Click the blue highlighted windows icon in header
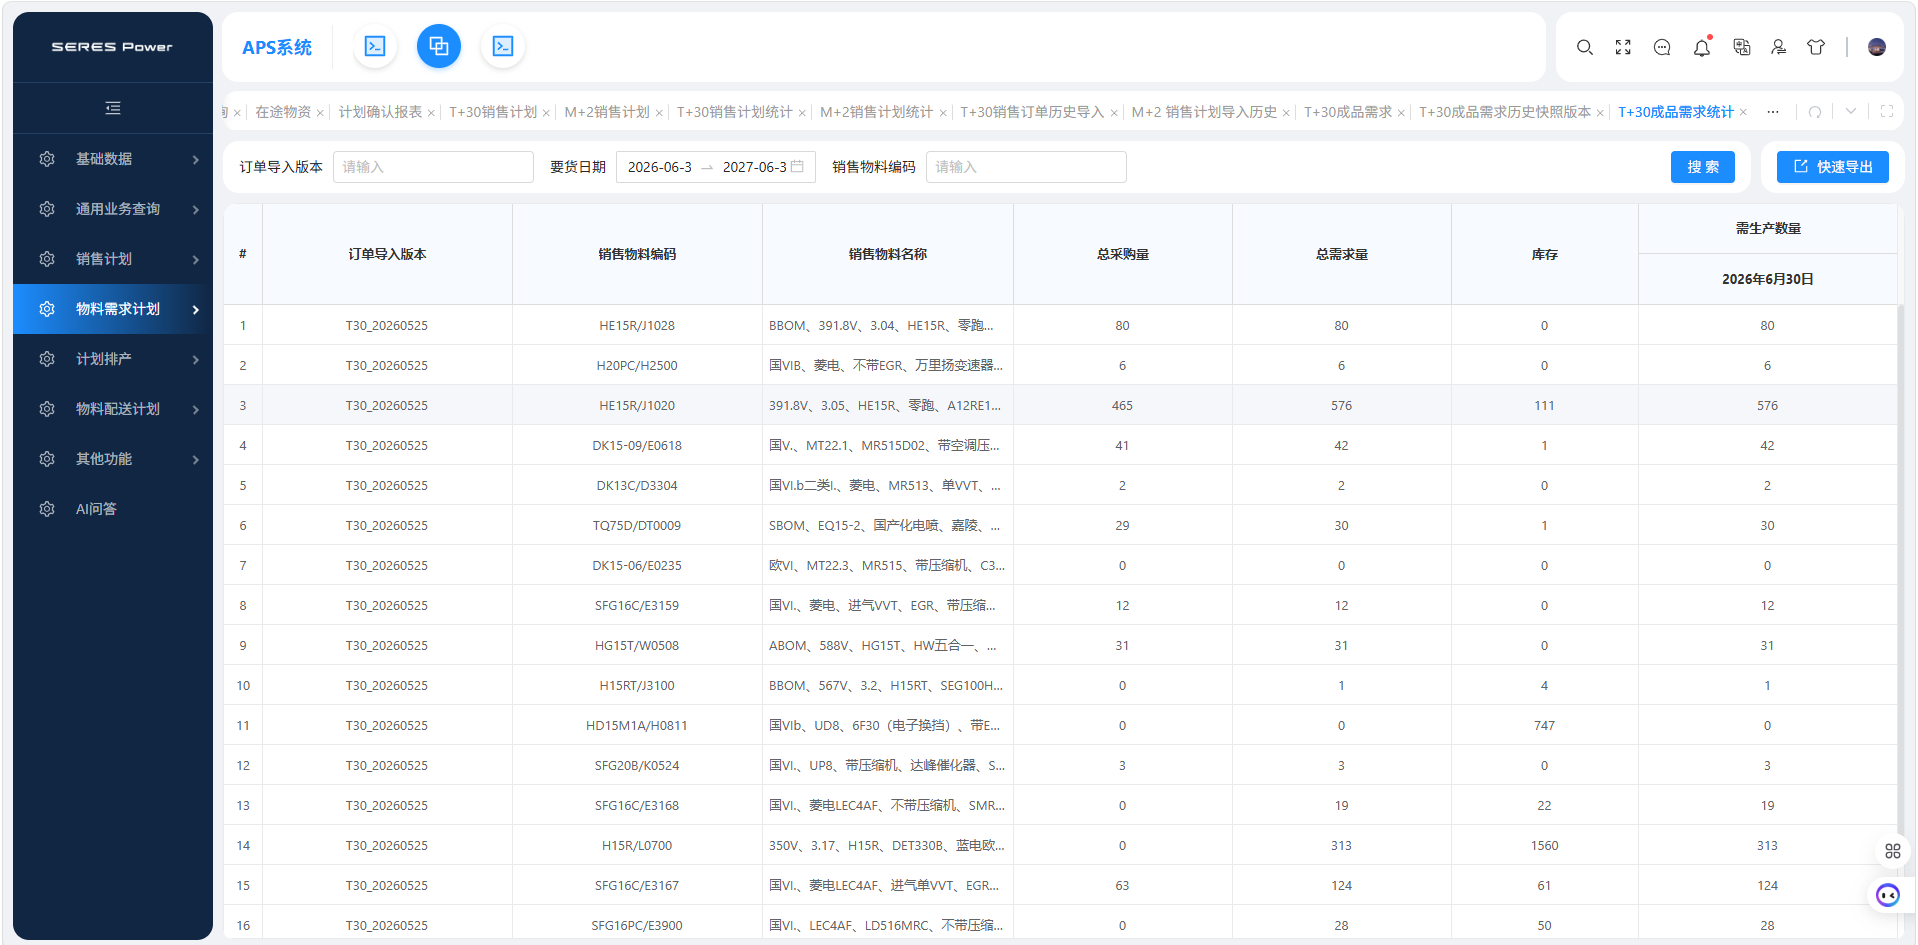This screenshot has height=945, width=1918. tap(439, 46)
